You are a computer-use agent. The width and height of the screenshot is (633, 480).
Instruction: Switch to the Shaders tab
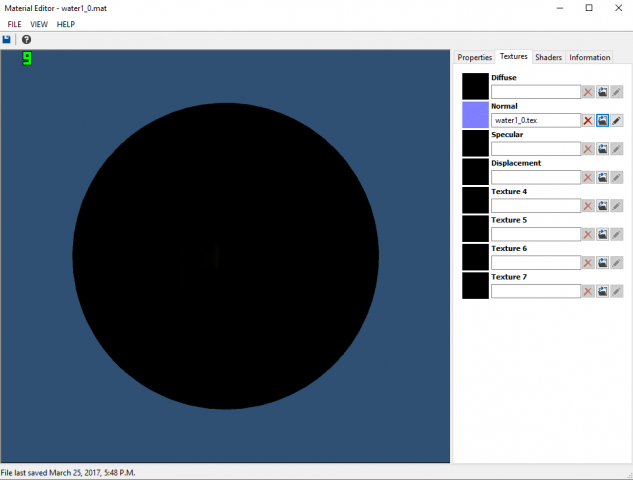pos(548,57)
